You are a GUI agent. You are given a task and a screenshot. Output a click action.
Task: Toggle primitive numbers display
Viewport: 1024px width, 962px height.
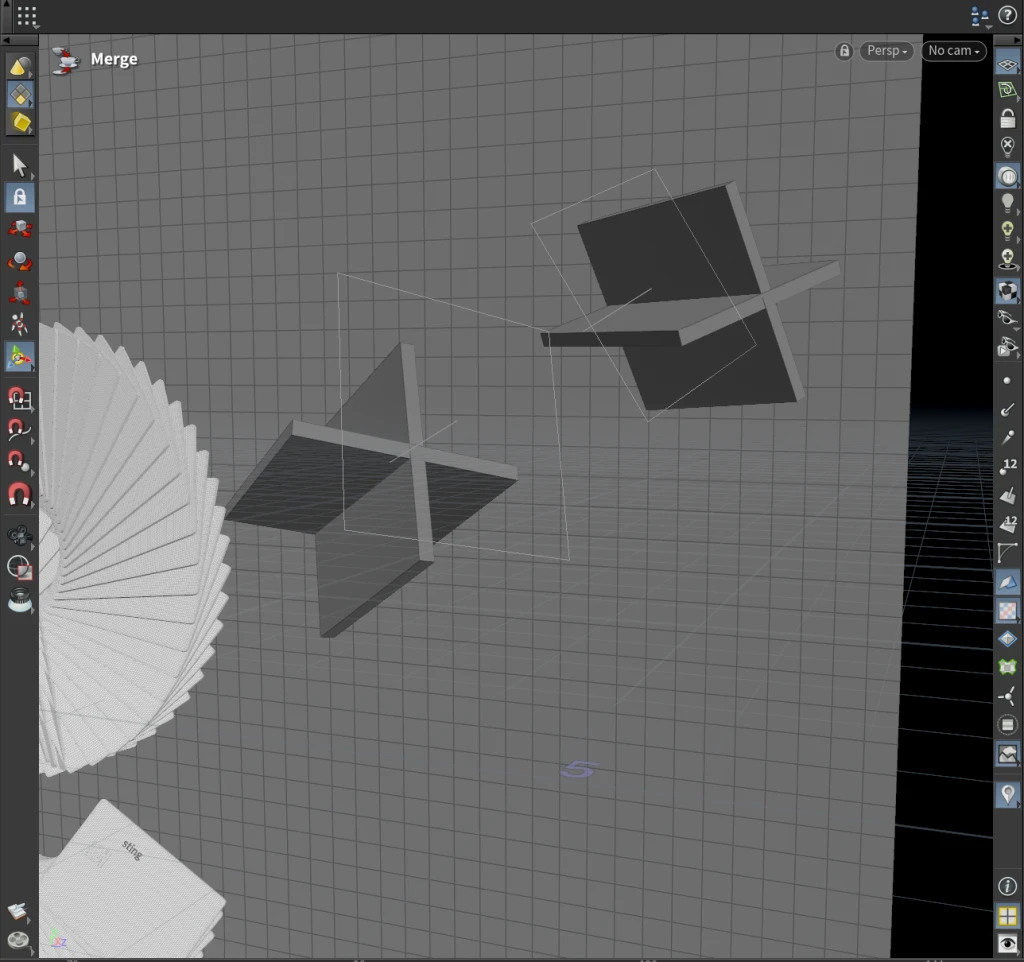pyautogui.click(x=1007, y=523)
